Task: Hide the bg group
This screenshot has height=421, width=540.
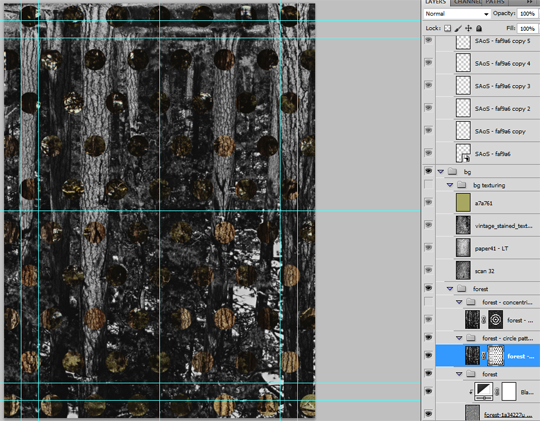Action: tap(428, 171)
